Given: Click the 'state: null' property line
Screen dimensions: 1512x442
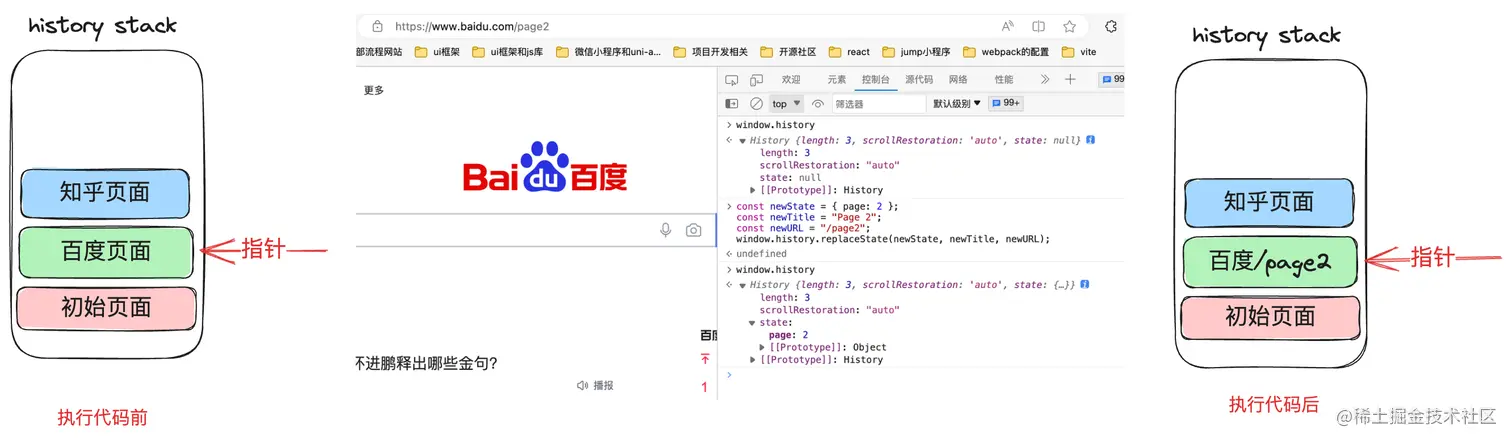Looking at the screenshot, I should 790,178.
